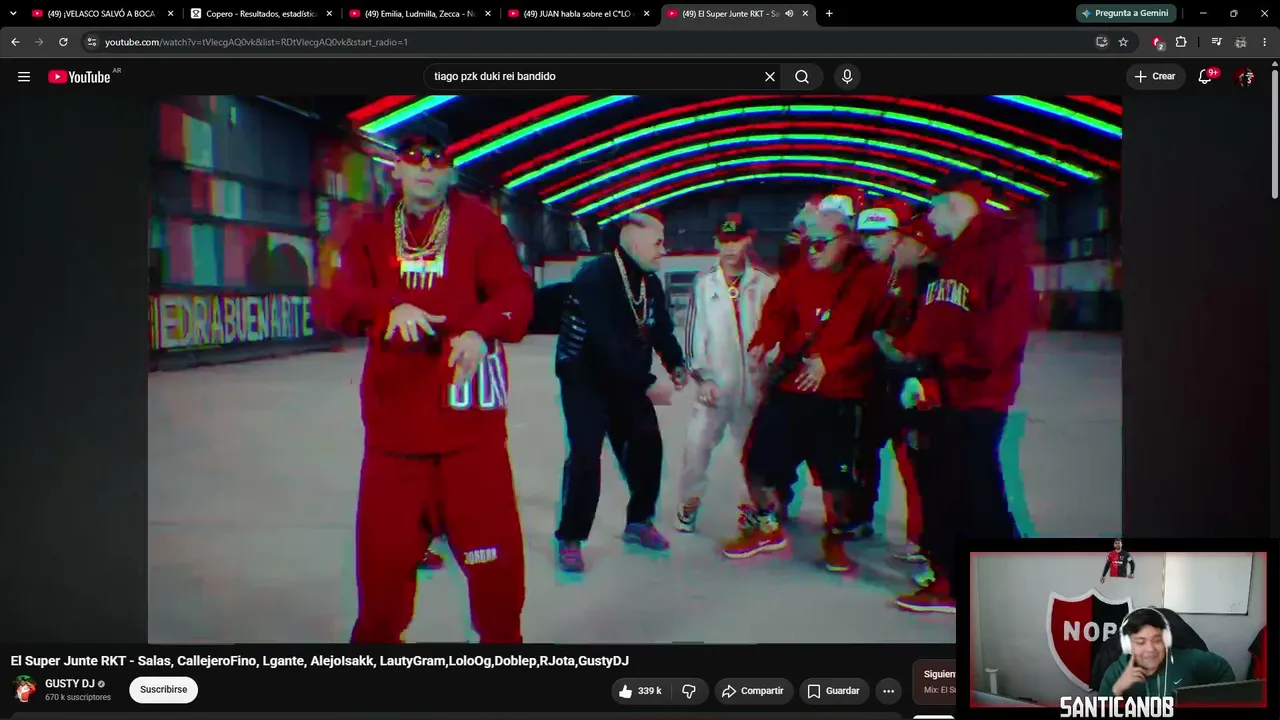Viewport: 1280px width, 720px height.
Task: Open YouTube notifications bell
Action: coord(1205,77)
